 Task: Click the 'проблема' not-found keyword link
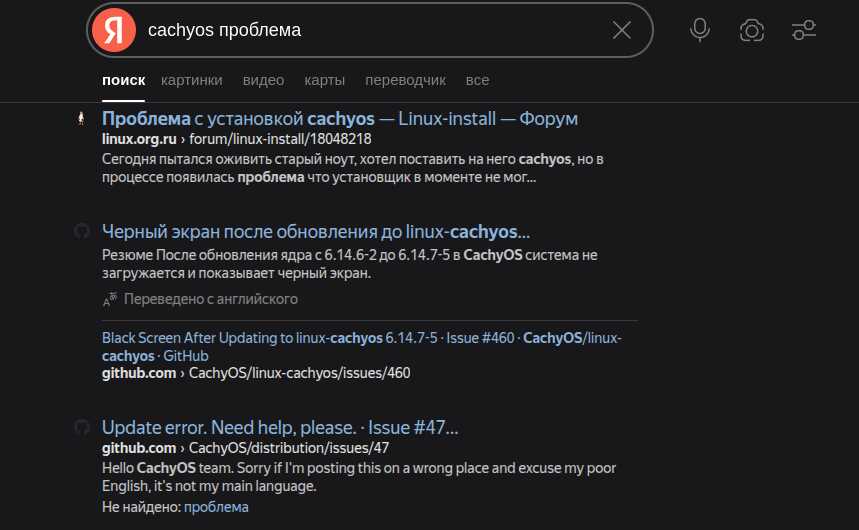point(216,507)
